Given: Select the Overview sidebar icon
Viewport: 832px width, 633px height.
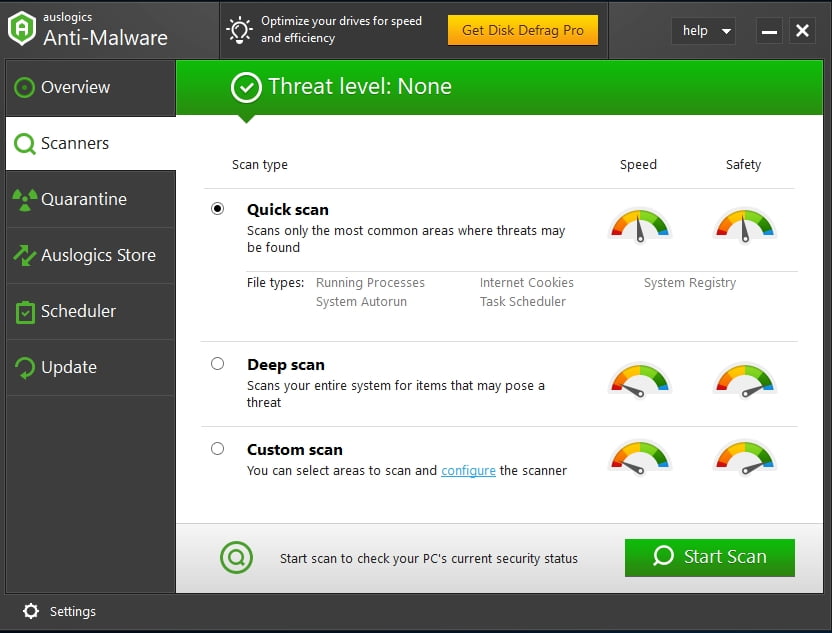Looking at the screenshot, I should click(22, 87).
